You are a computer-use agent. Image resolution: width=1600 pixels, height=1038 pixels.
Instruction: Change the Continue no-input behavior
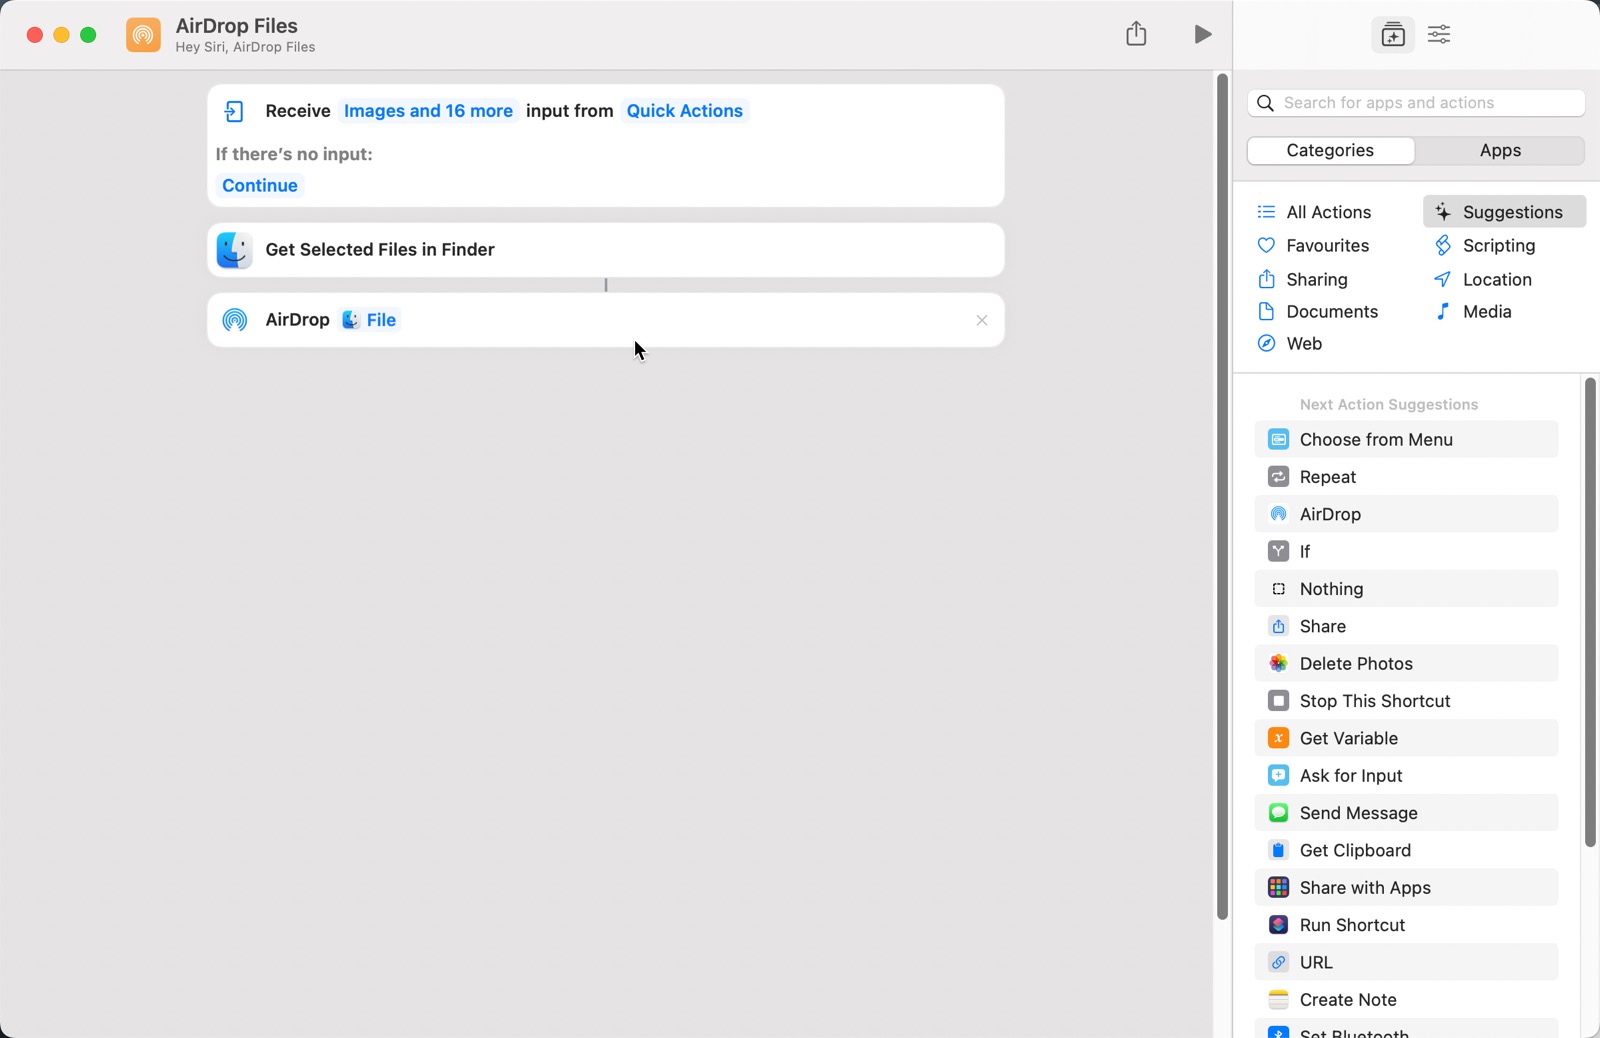click(260, 186)
